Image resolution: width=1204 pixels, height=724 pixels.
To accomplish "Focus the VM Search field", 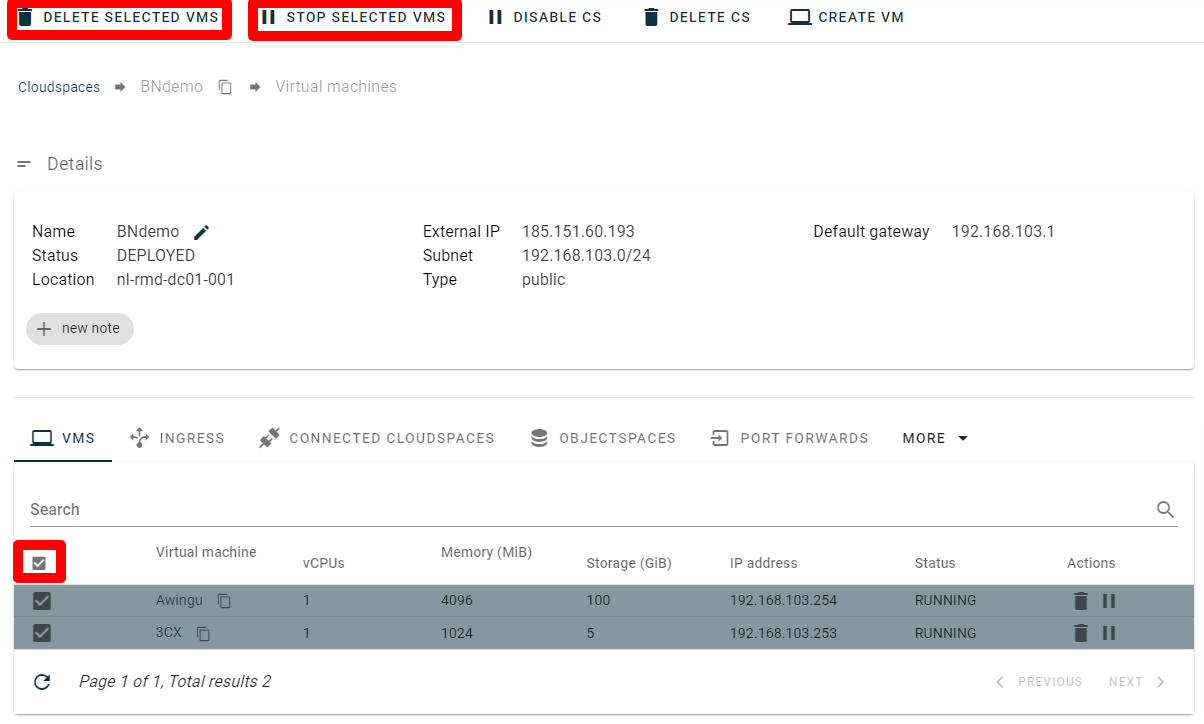I will click(x=590, y=509).
